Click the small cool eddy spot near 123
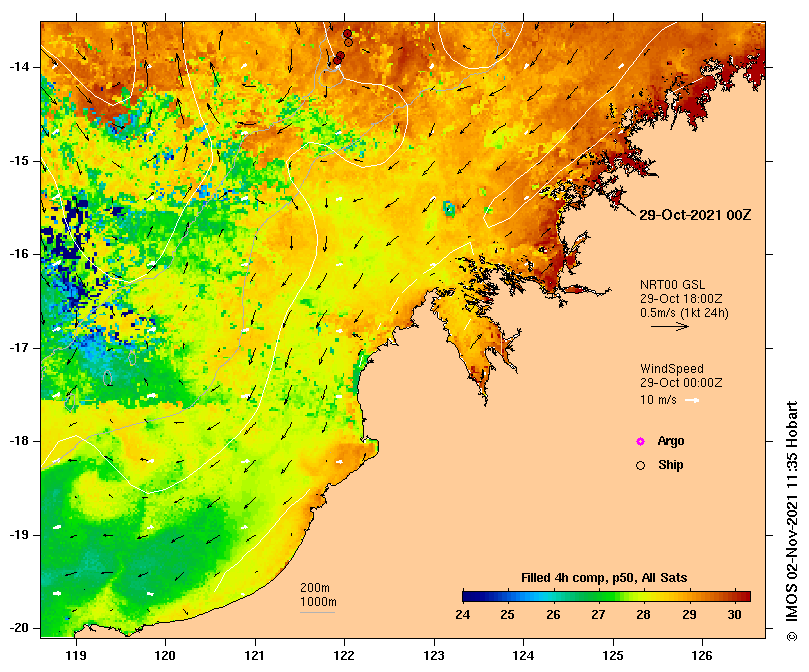Viewport: 809px width, 672px height. click(449, 208)
